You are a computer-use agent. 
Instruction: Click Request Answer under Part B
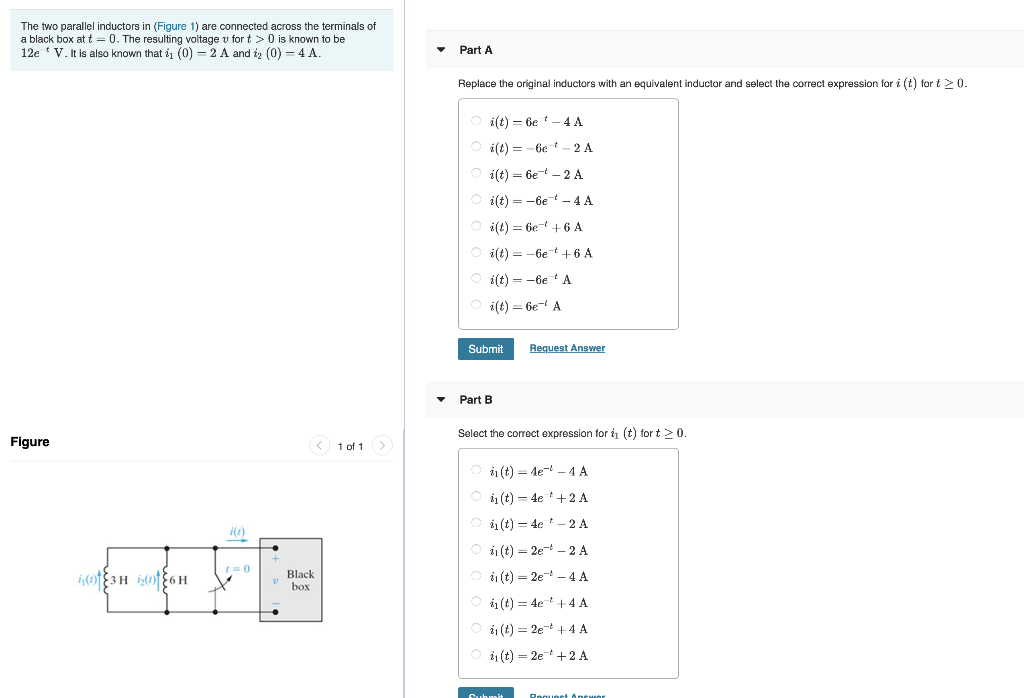pos(567,695)
